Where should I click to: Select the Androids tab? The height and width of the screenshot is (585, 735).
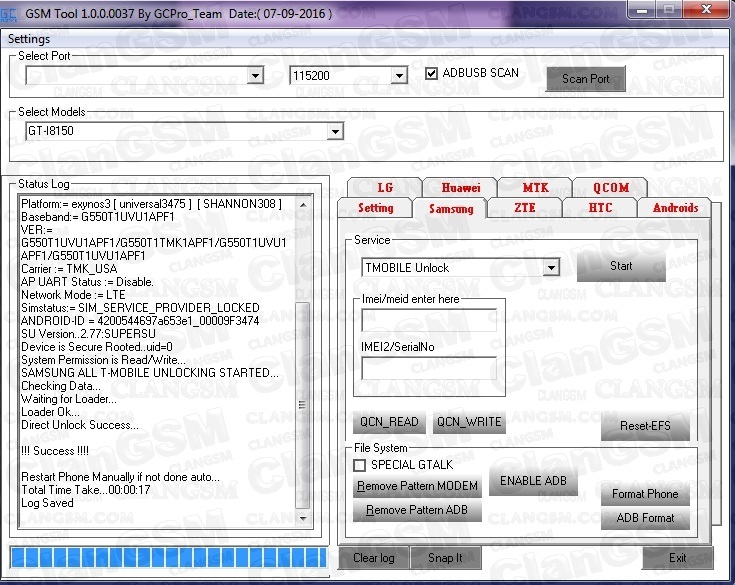point(675,208)
